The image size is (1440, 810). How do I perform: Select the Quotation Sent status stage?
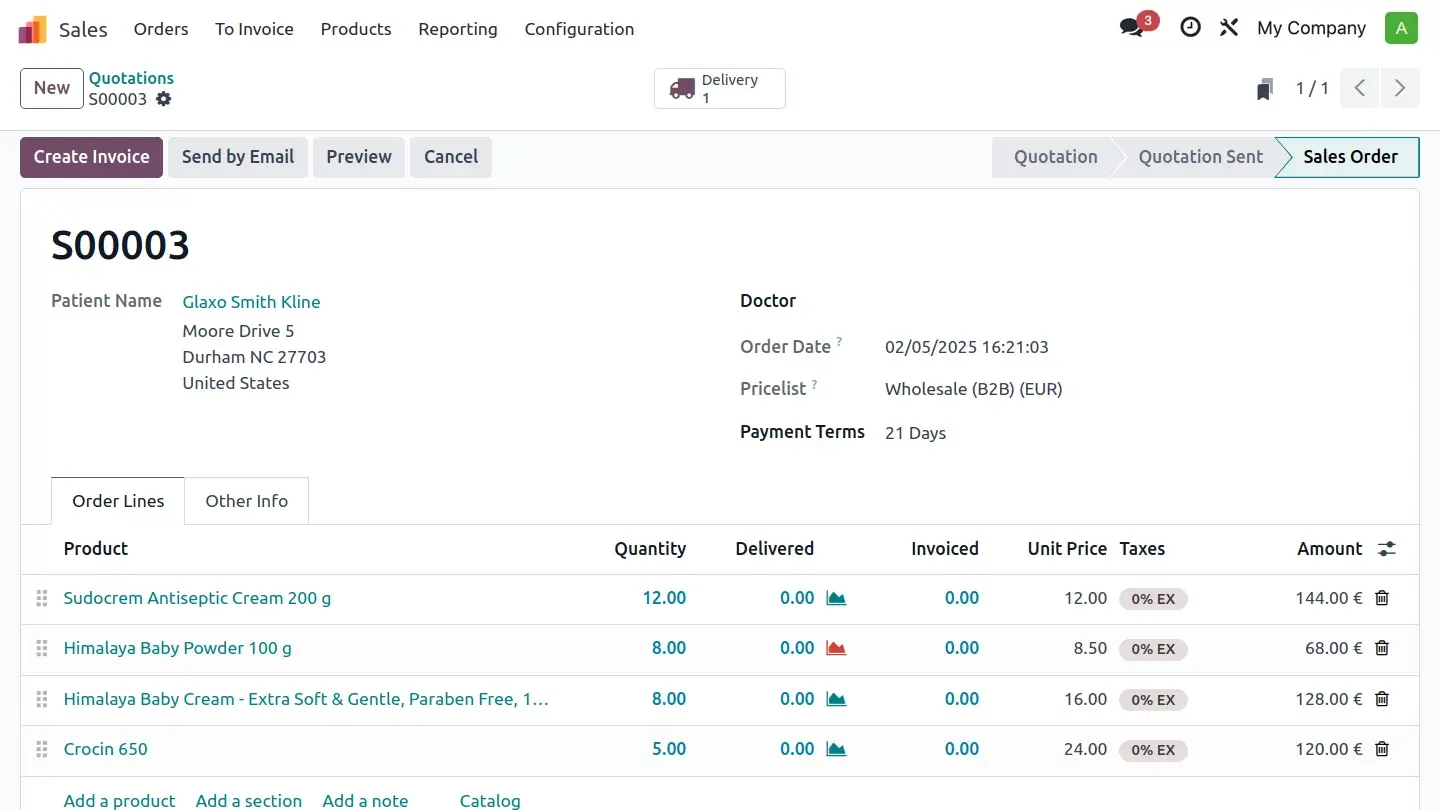pos(1200,157)
